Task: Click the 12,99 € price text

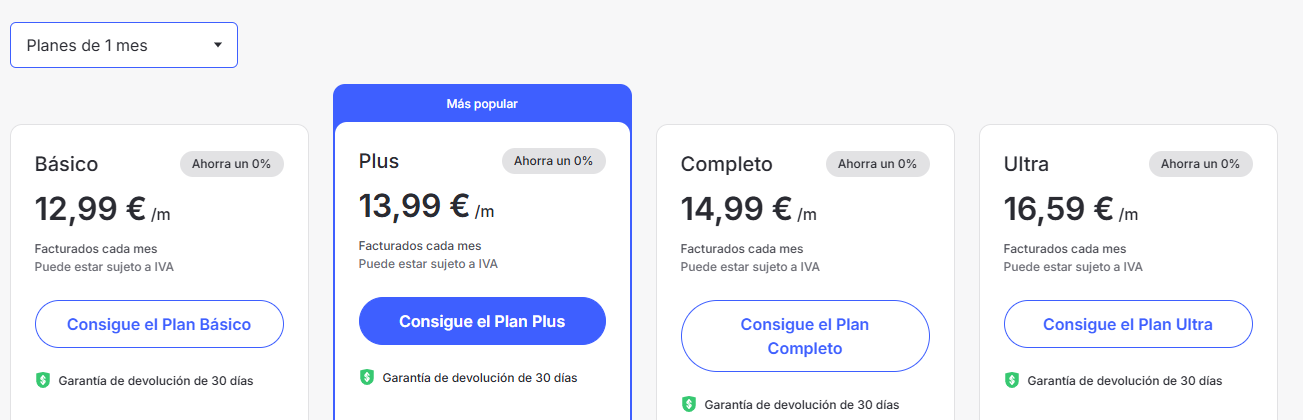Action: point(91,209)
